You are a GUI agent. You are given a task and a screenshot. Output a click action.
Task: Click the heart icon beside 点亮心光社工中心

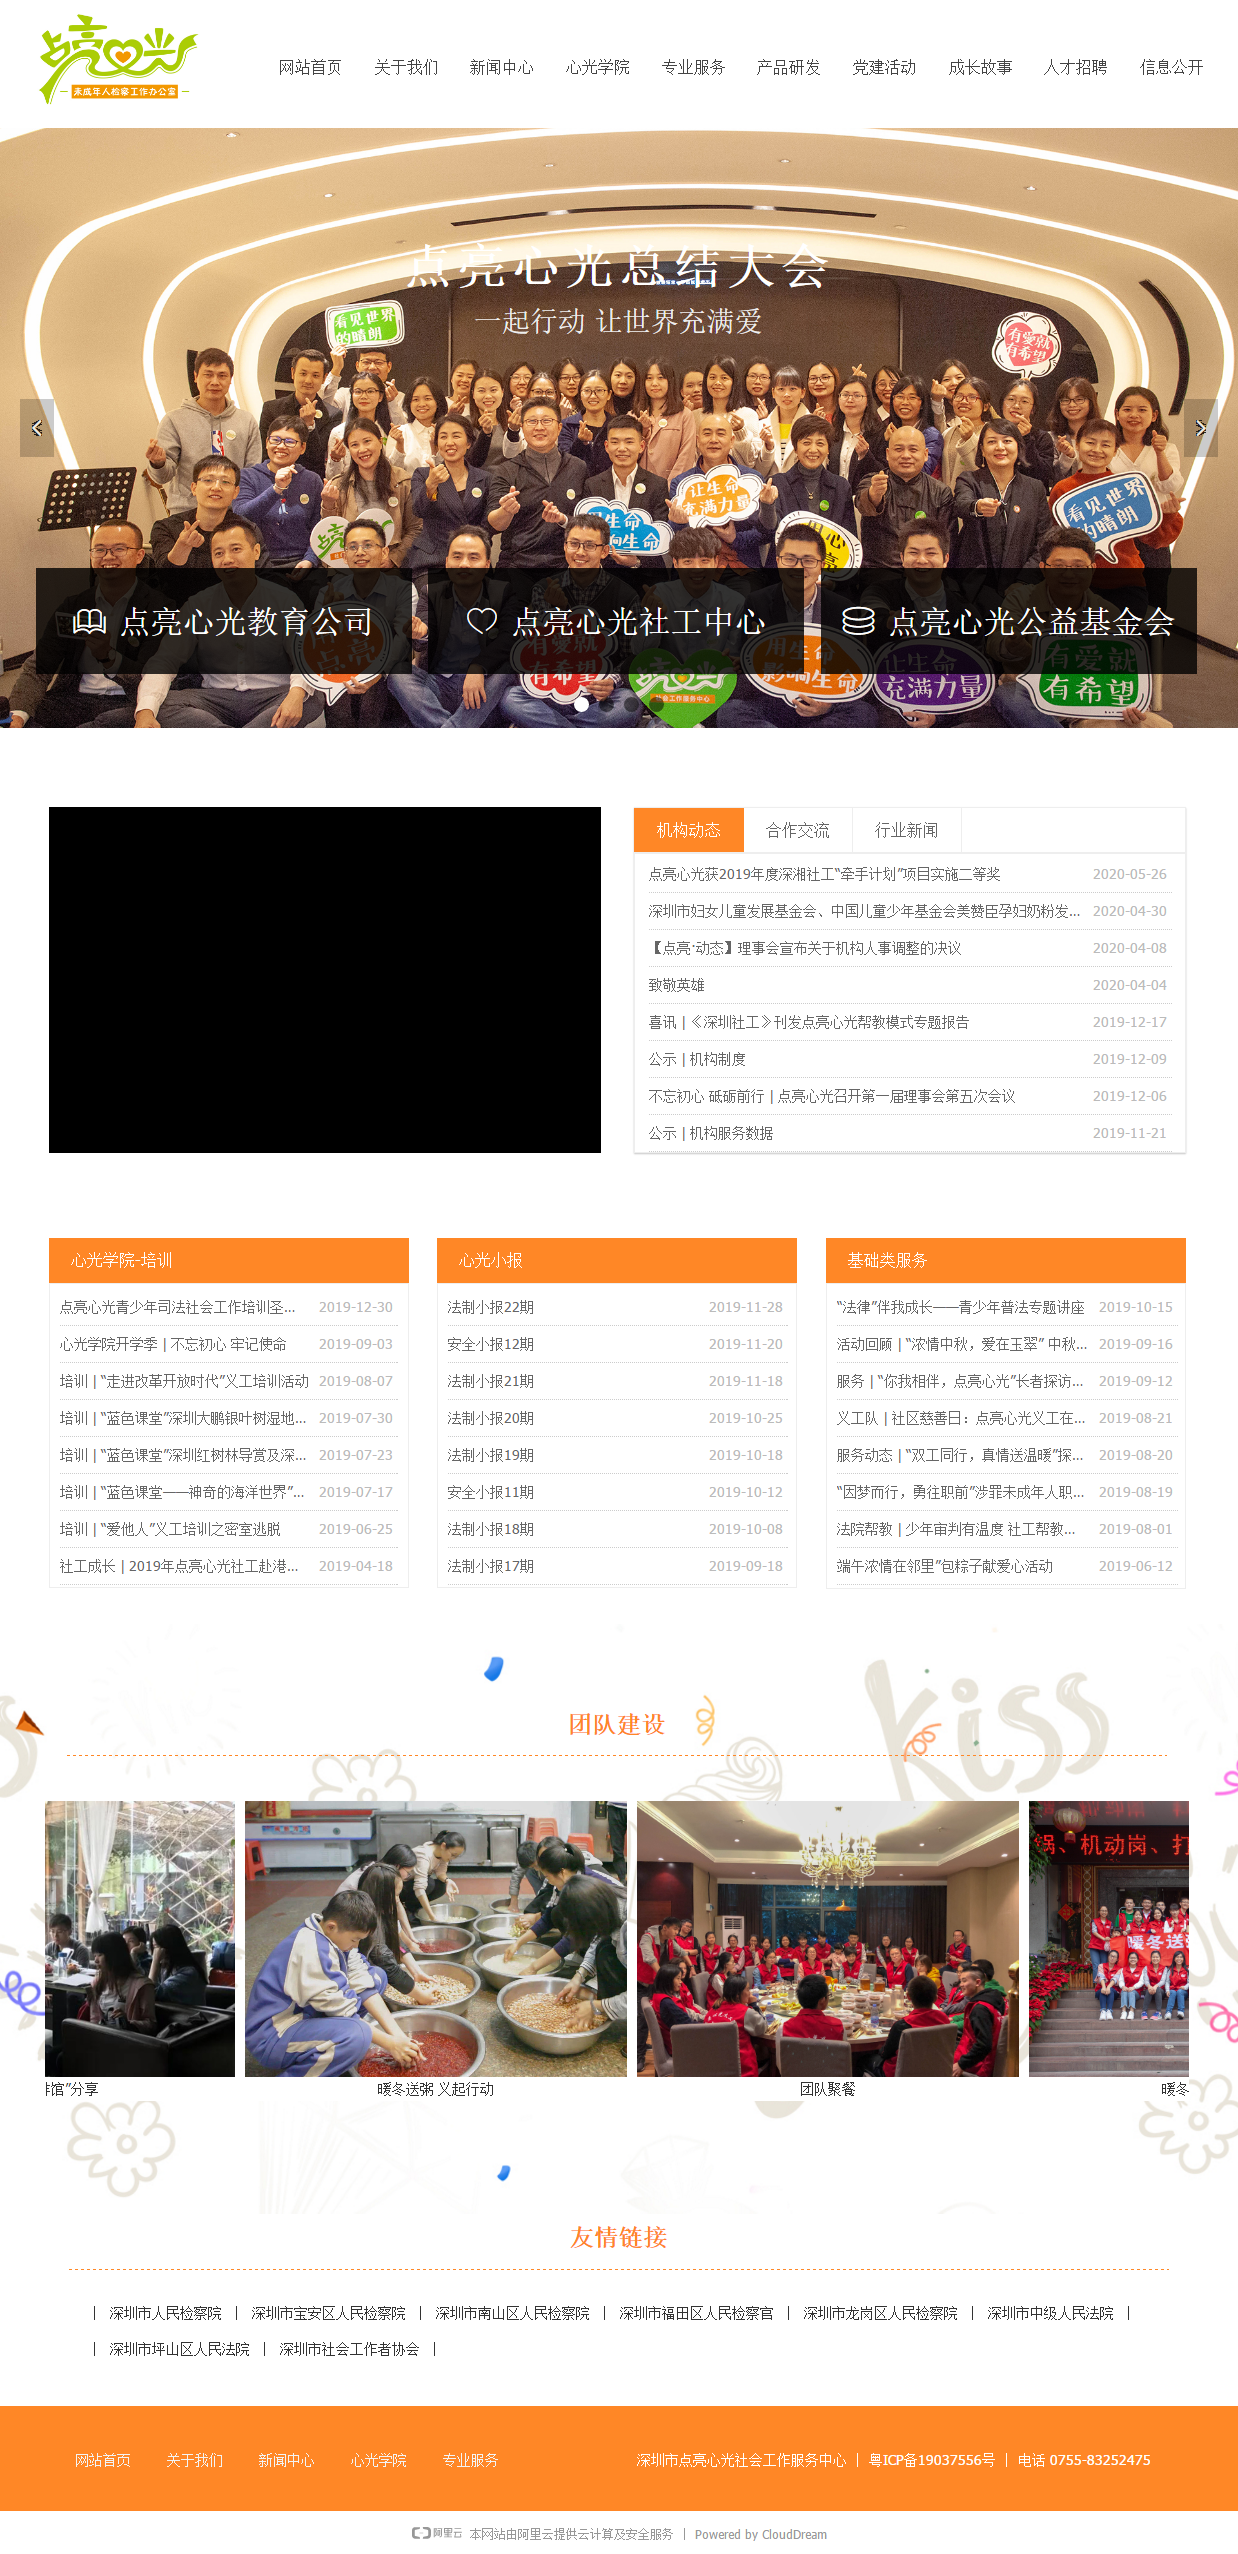click(482, 621)
